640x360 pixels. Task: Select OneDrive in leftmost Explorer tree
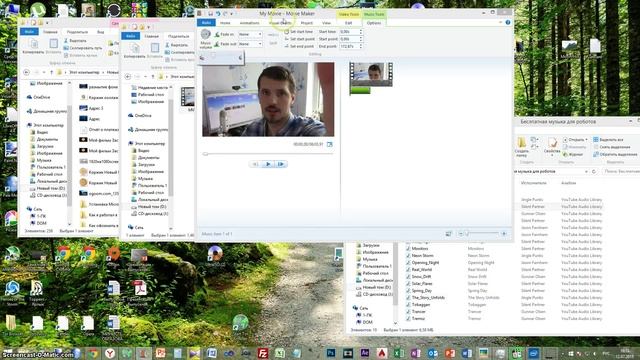pos(39,97)
